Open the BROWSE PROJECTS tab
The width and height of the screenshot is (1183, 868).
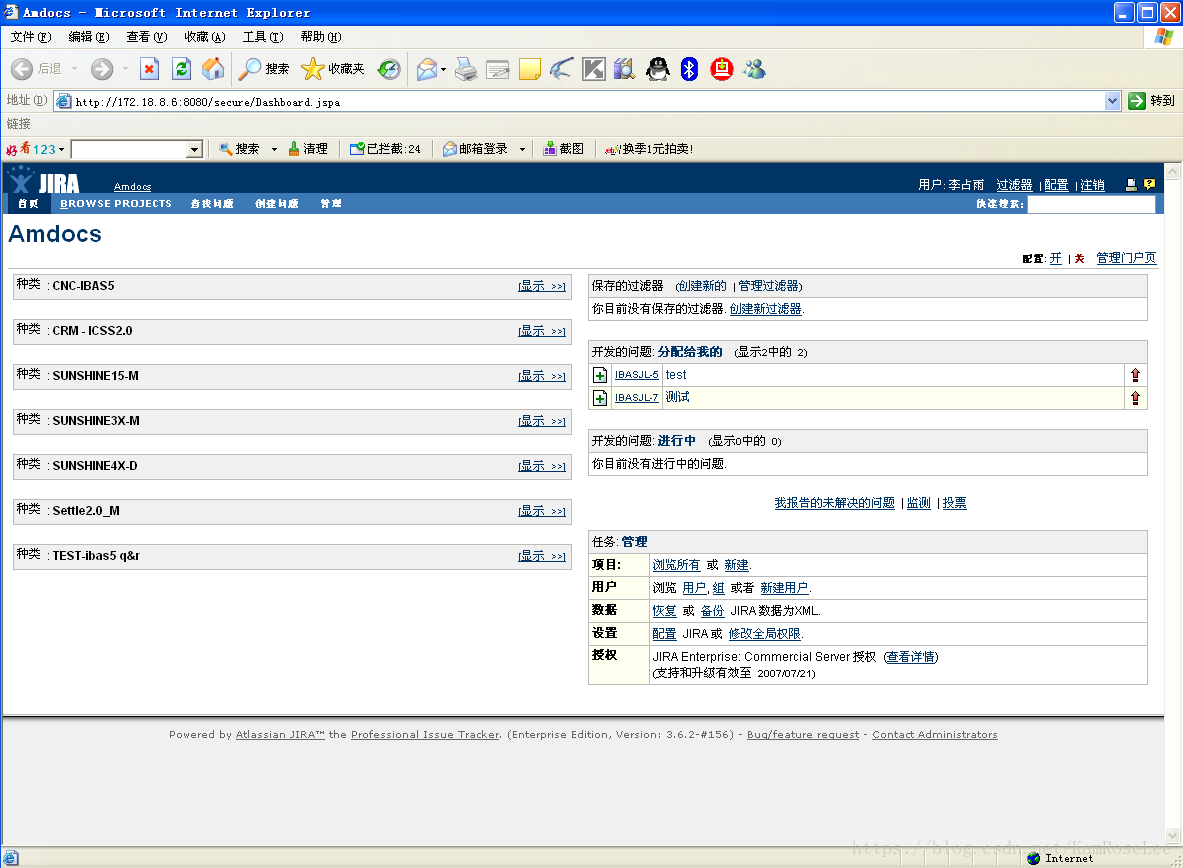pyautogui.click(x=116, y=204)
